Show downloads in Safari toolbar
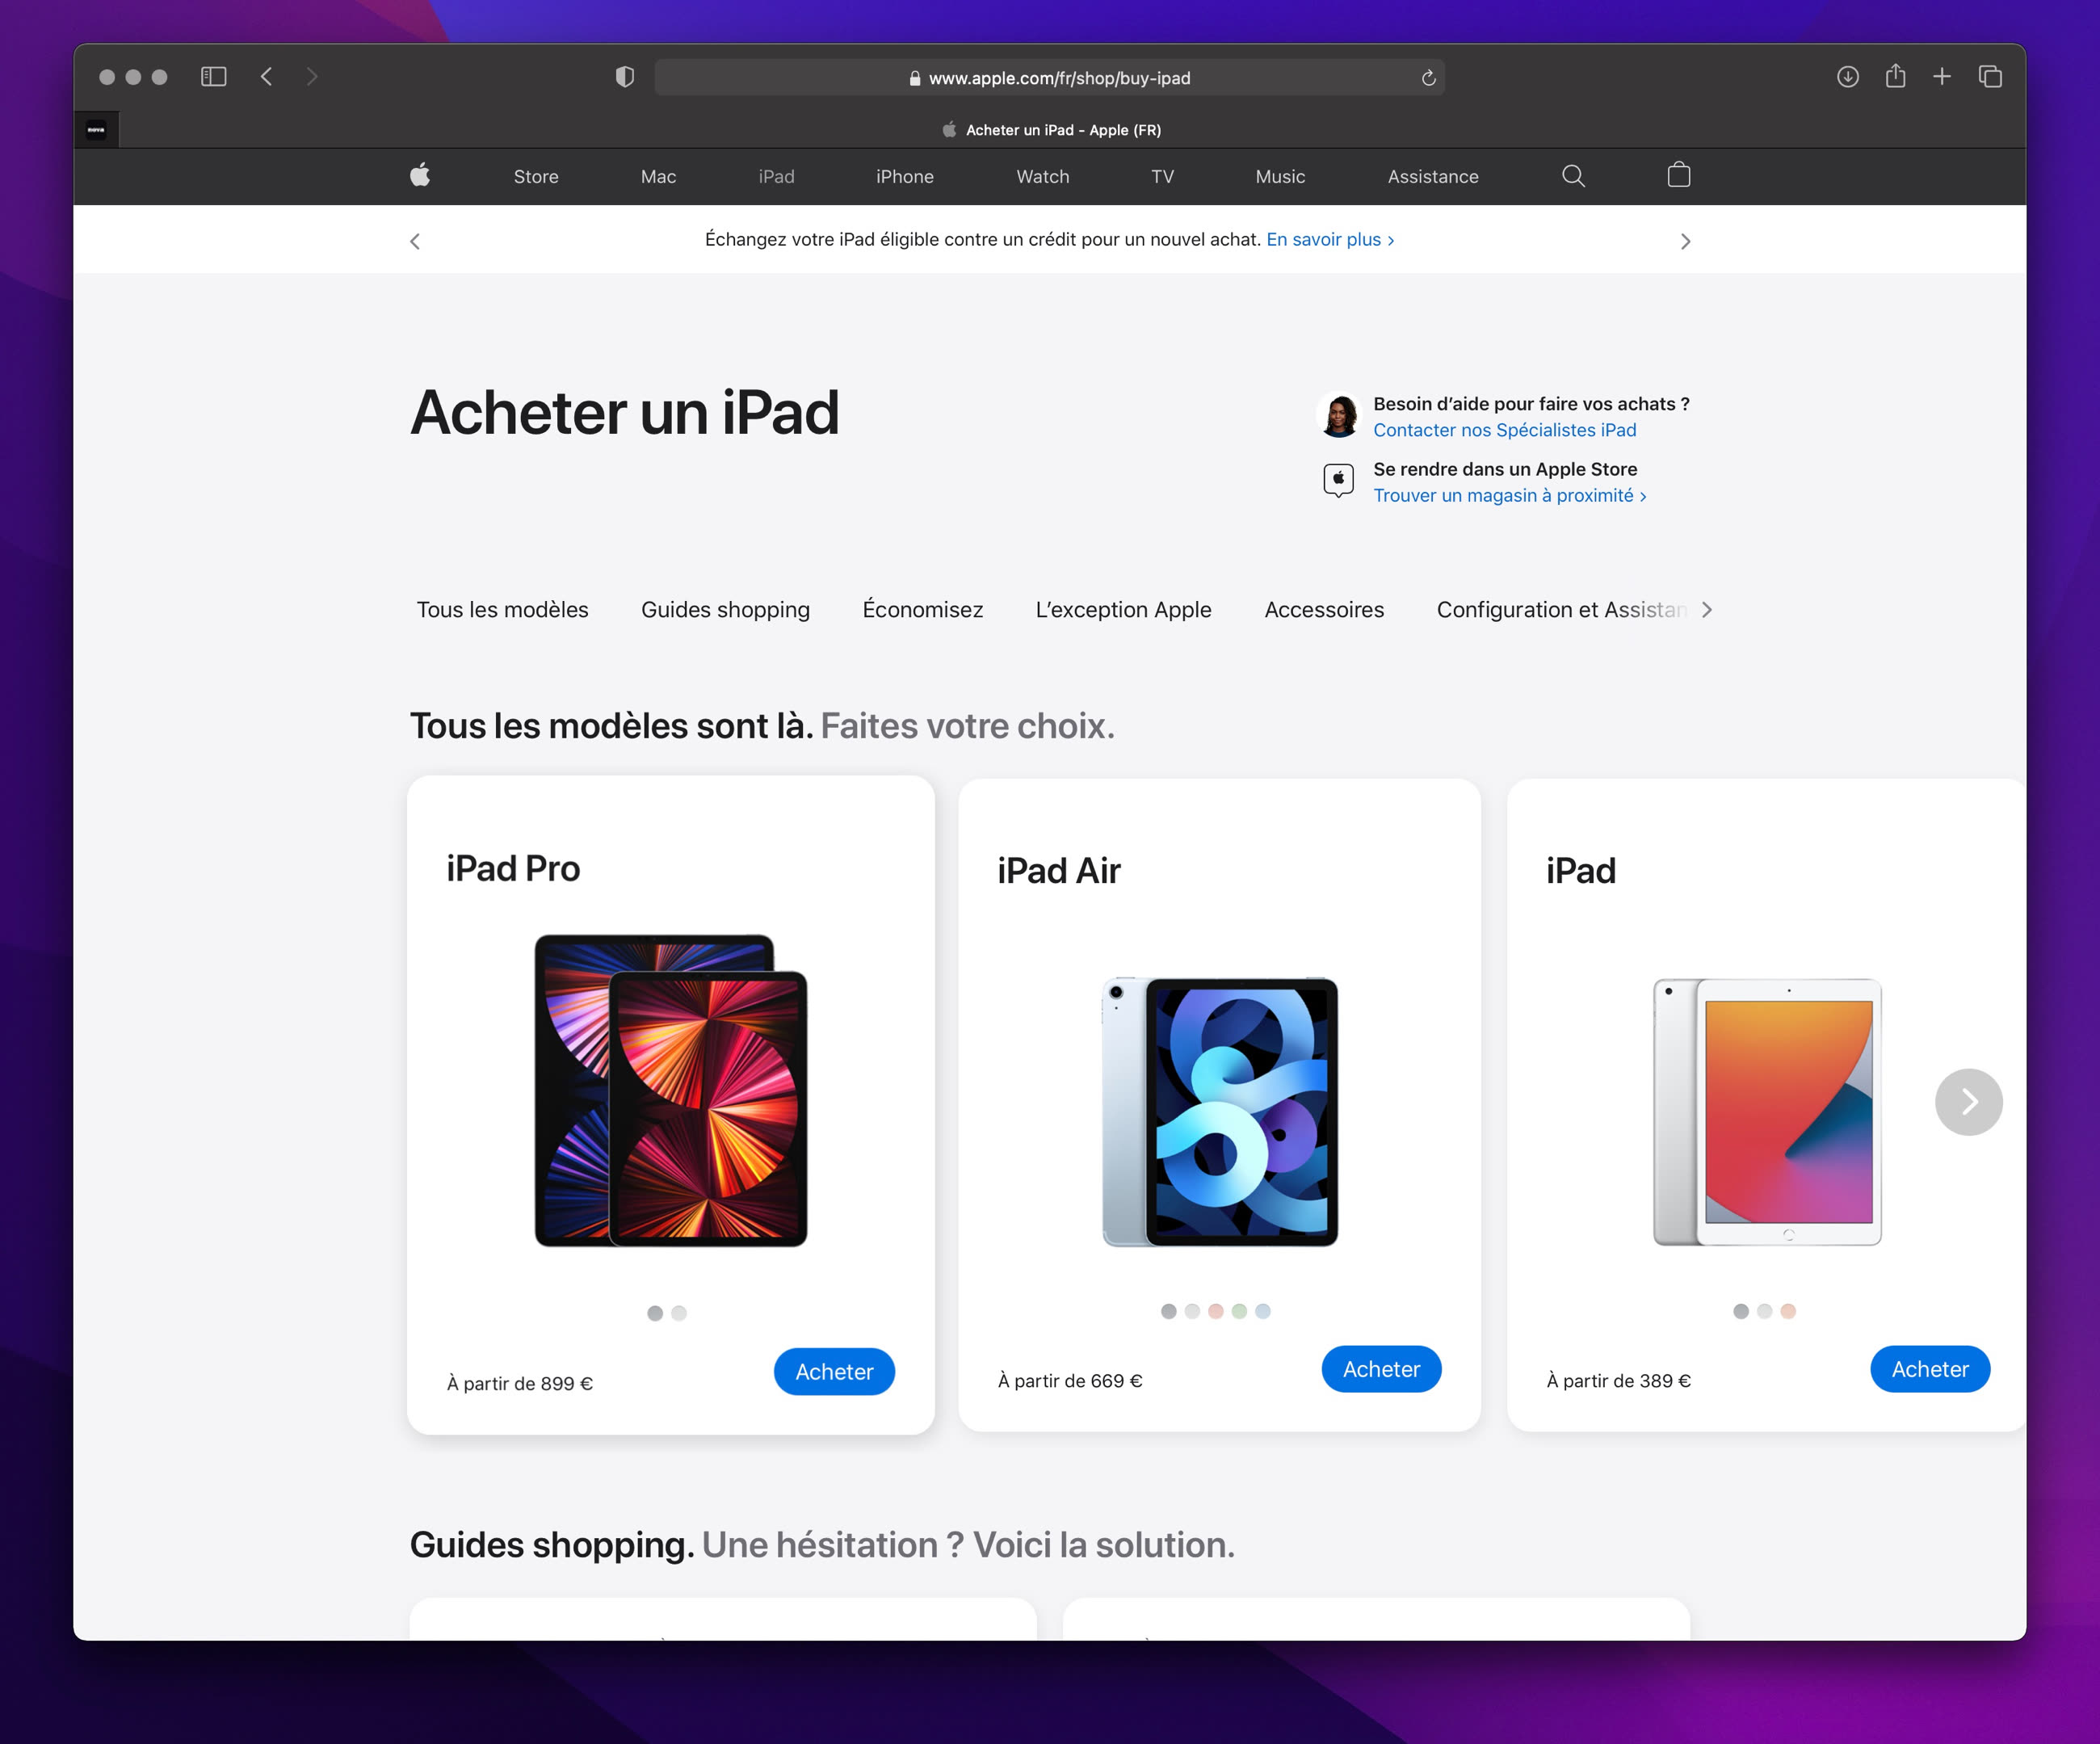Viewport: 2100px width, 1744px height. (x=1847, y=77)
